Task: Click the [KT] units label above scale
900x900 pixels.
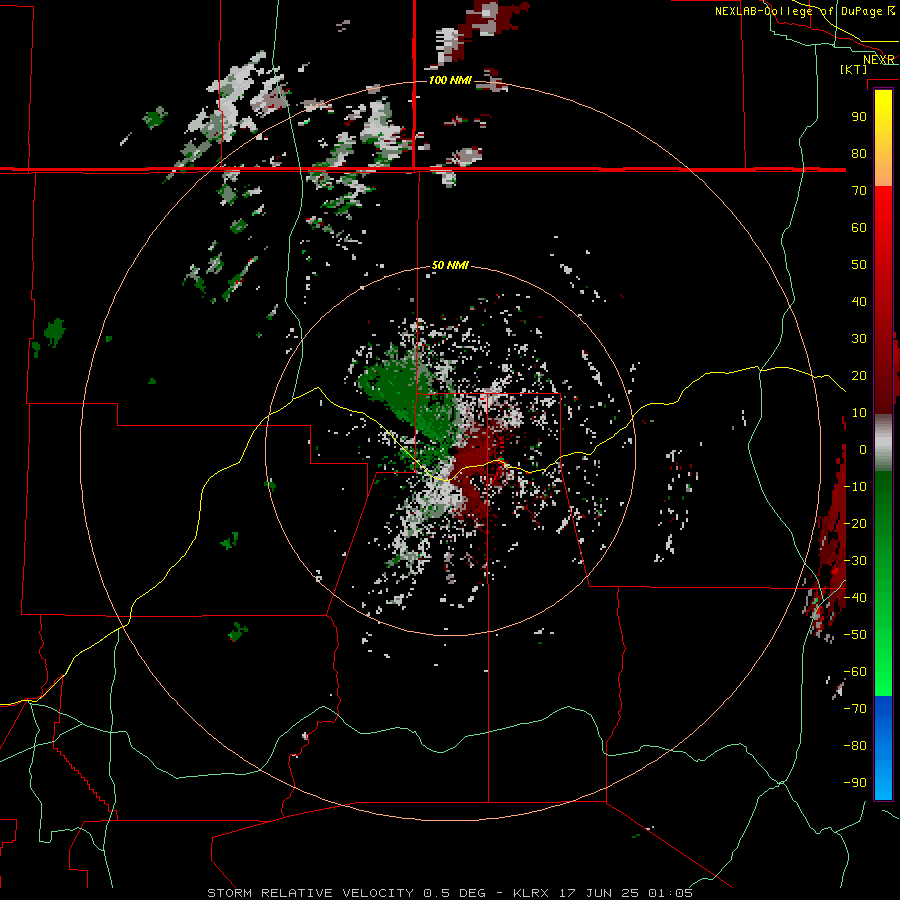Action: pos(854,69)
